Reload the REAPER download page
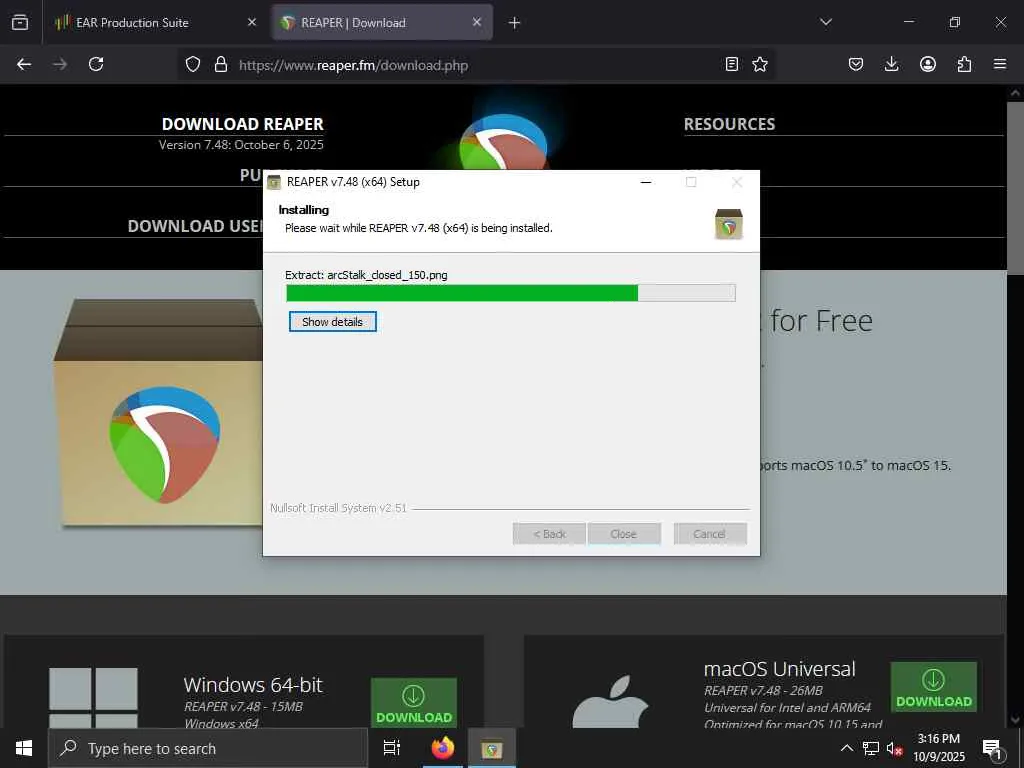Image resolution: width=1024 pixels, height=768 pixels. pyautogui.click(x=96, y=64)
